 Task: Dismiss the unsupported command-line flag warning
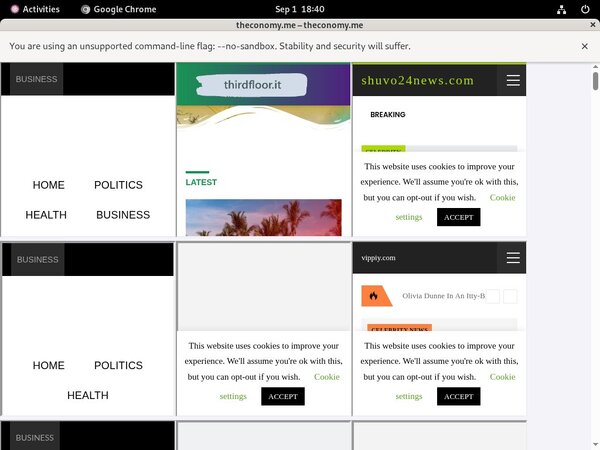585,46
